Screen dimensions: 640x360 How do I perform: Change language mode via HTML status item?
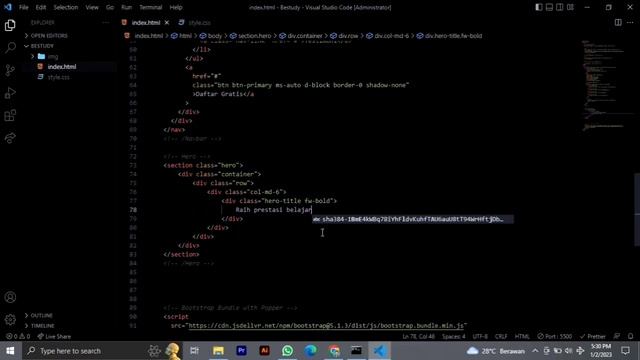(x=522, y=336)
